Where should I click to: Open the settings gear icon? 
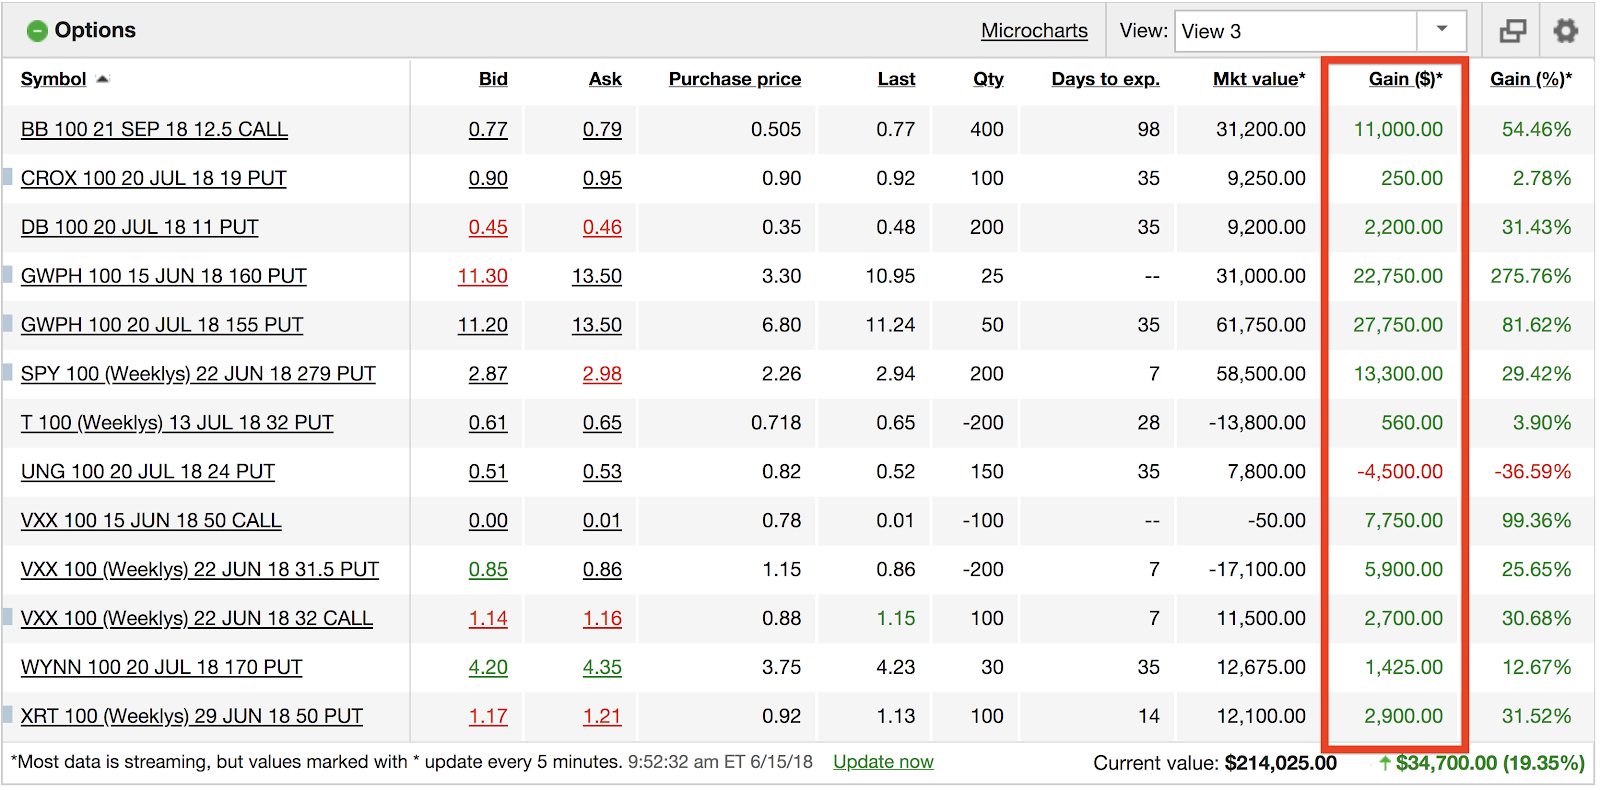[1566, 31]
